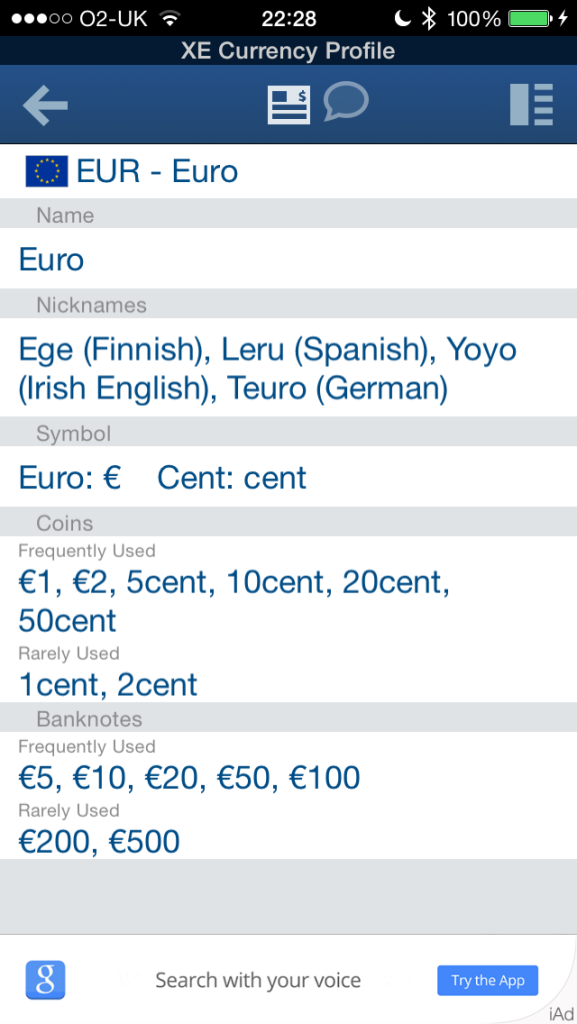Open the currency profile card icon
The height and width of the screenshot is (1024, 577).
pos(288,104)
